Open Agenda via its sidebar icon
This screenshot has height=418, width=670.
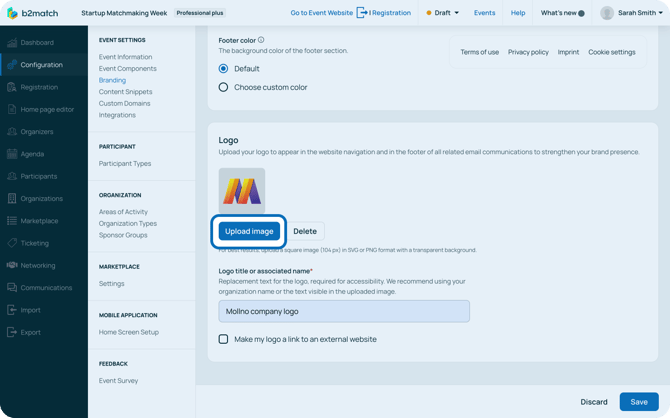pyautogui.click(x=12, y=154)
